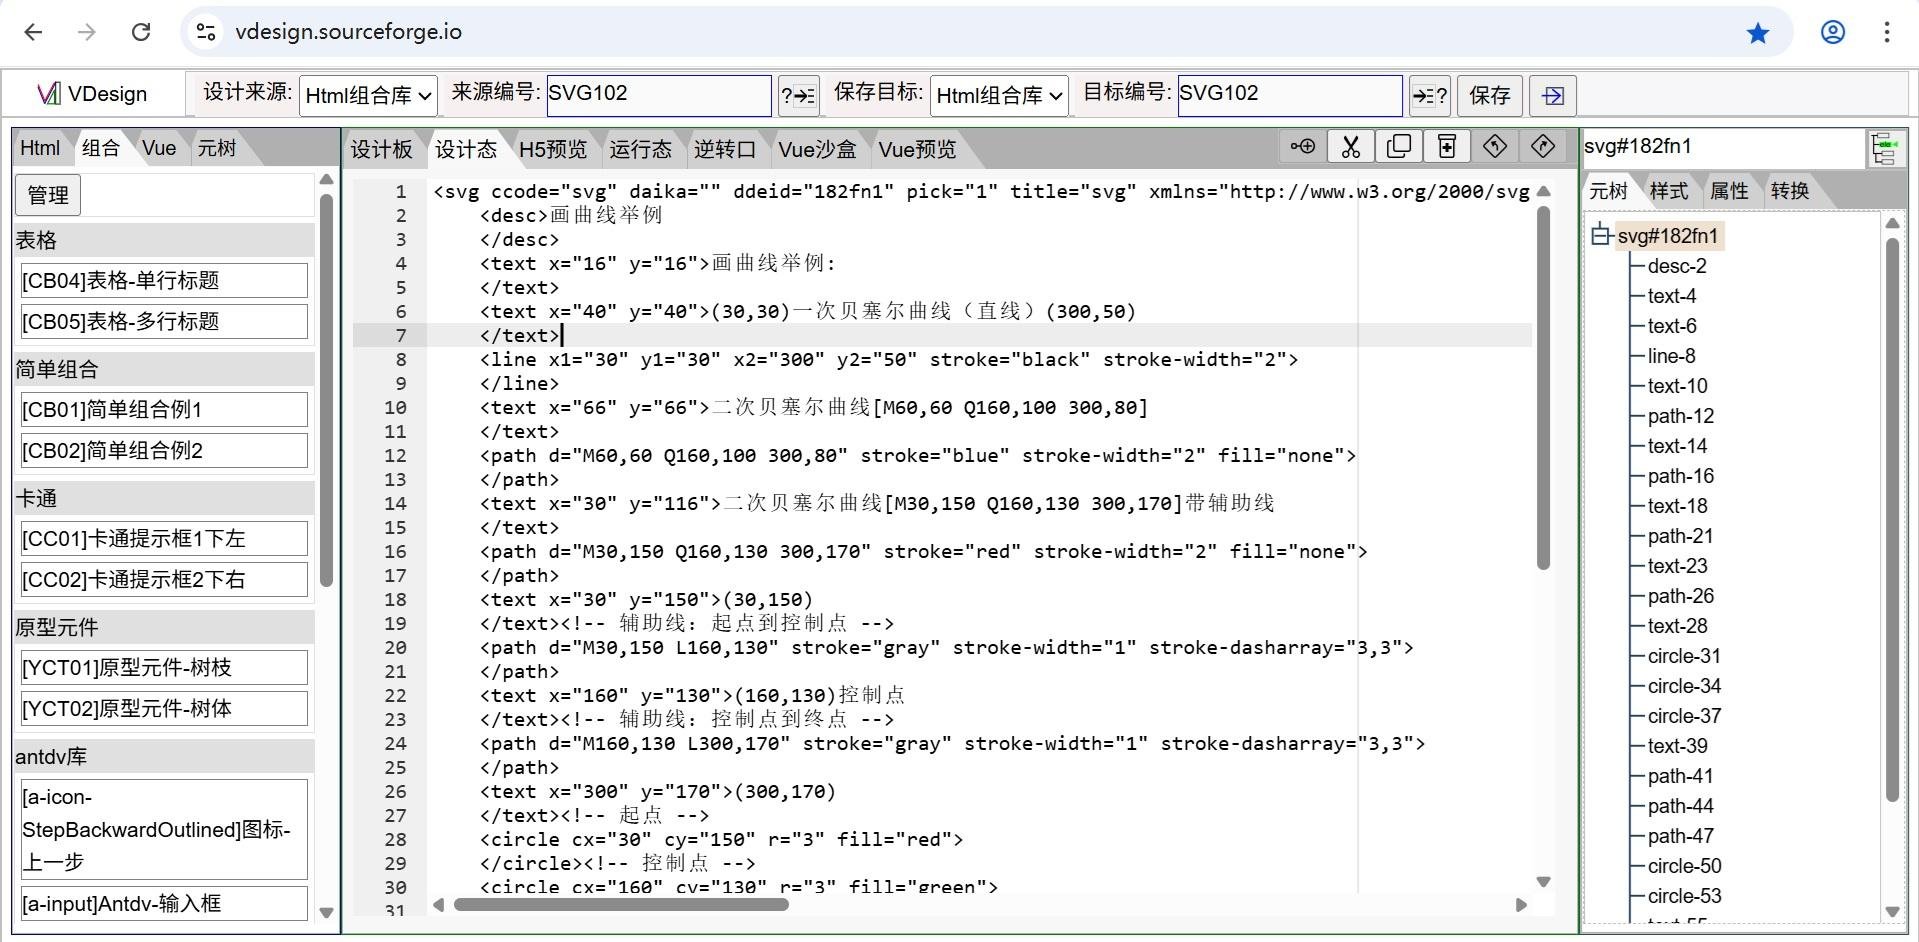Click the svg#182fn1 selector input field
This screenshot has width=1919, height=942.
click(x=1723, y=147)
